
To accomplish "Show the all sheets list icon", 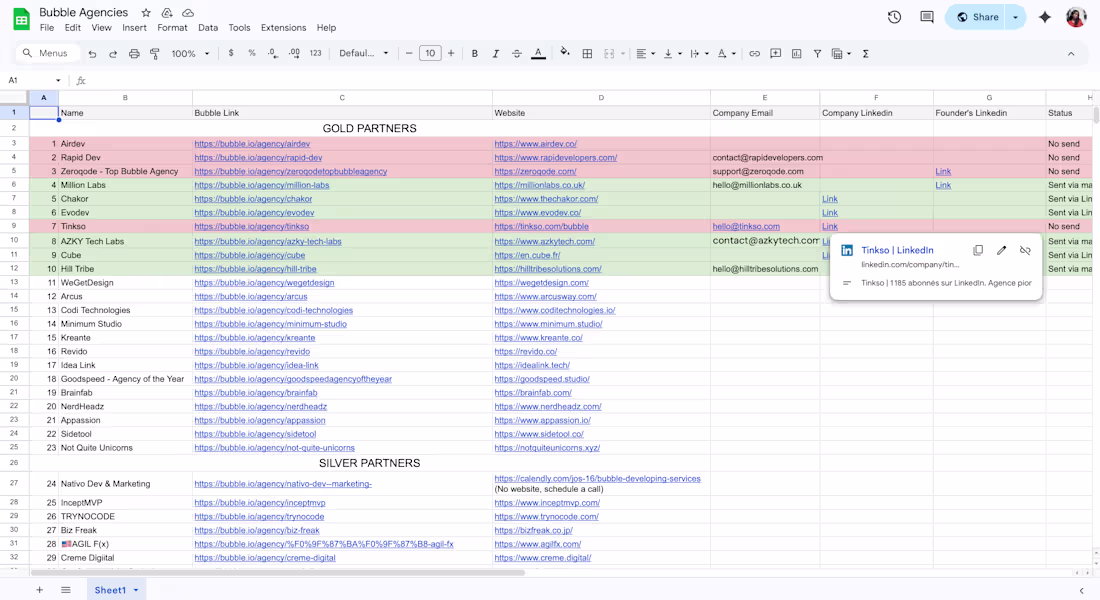I will point(65,590).
